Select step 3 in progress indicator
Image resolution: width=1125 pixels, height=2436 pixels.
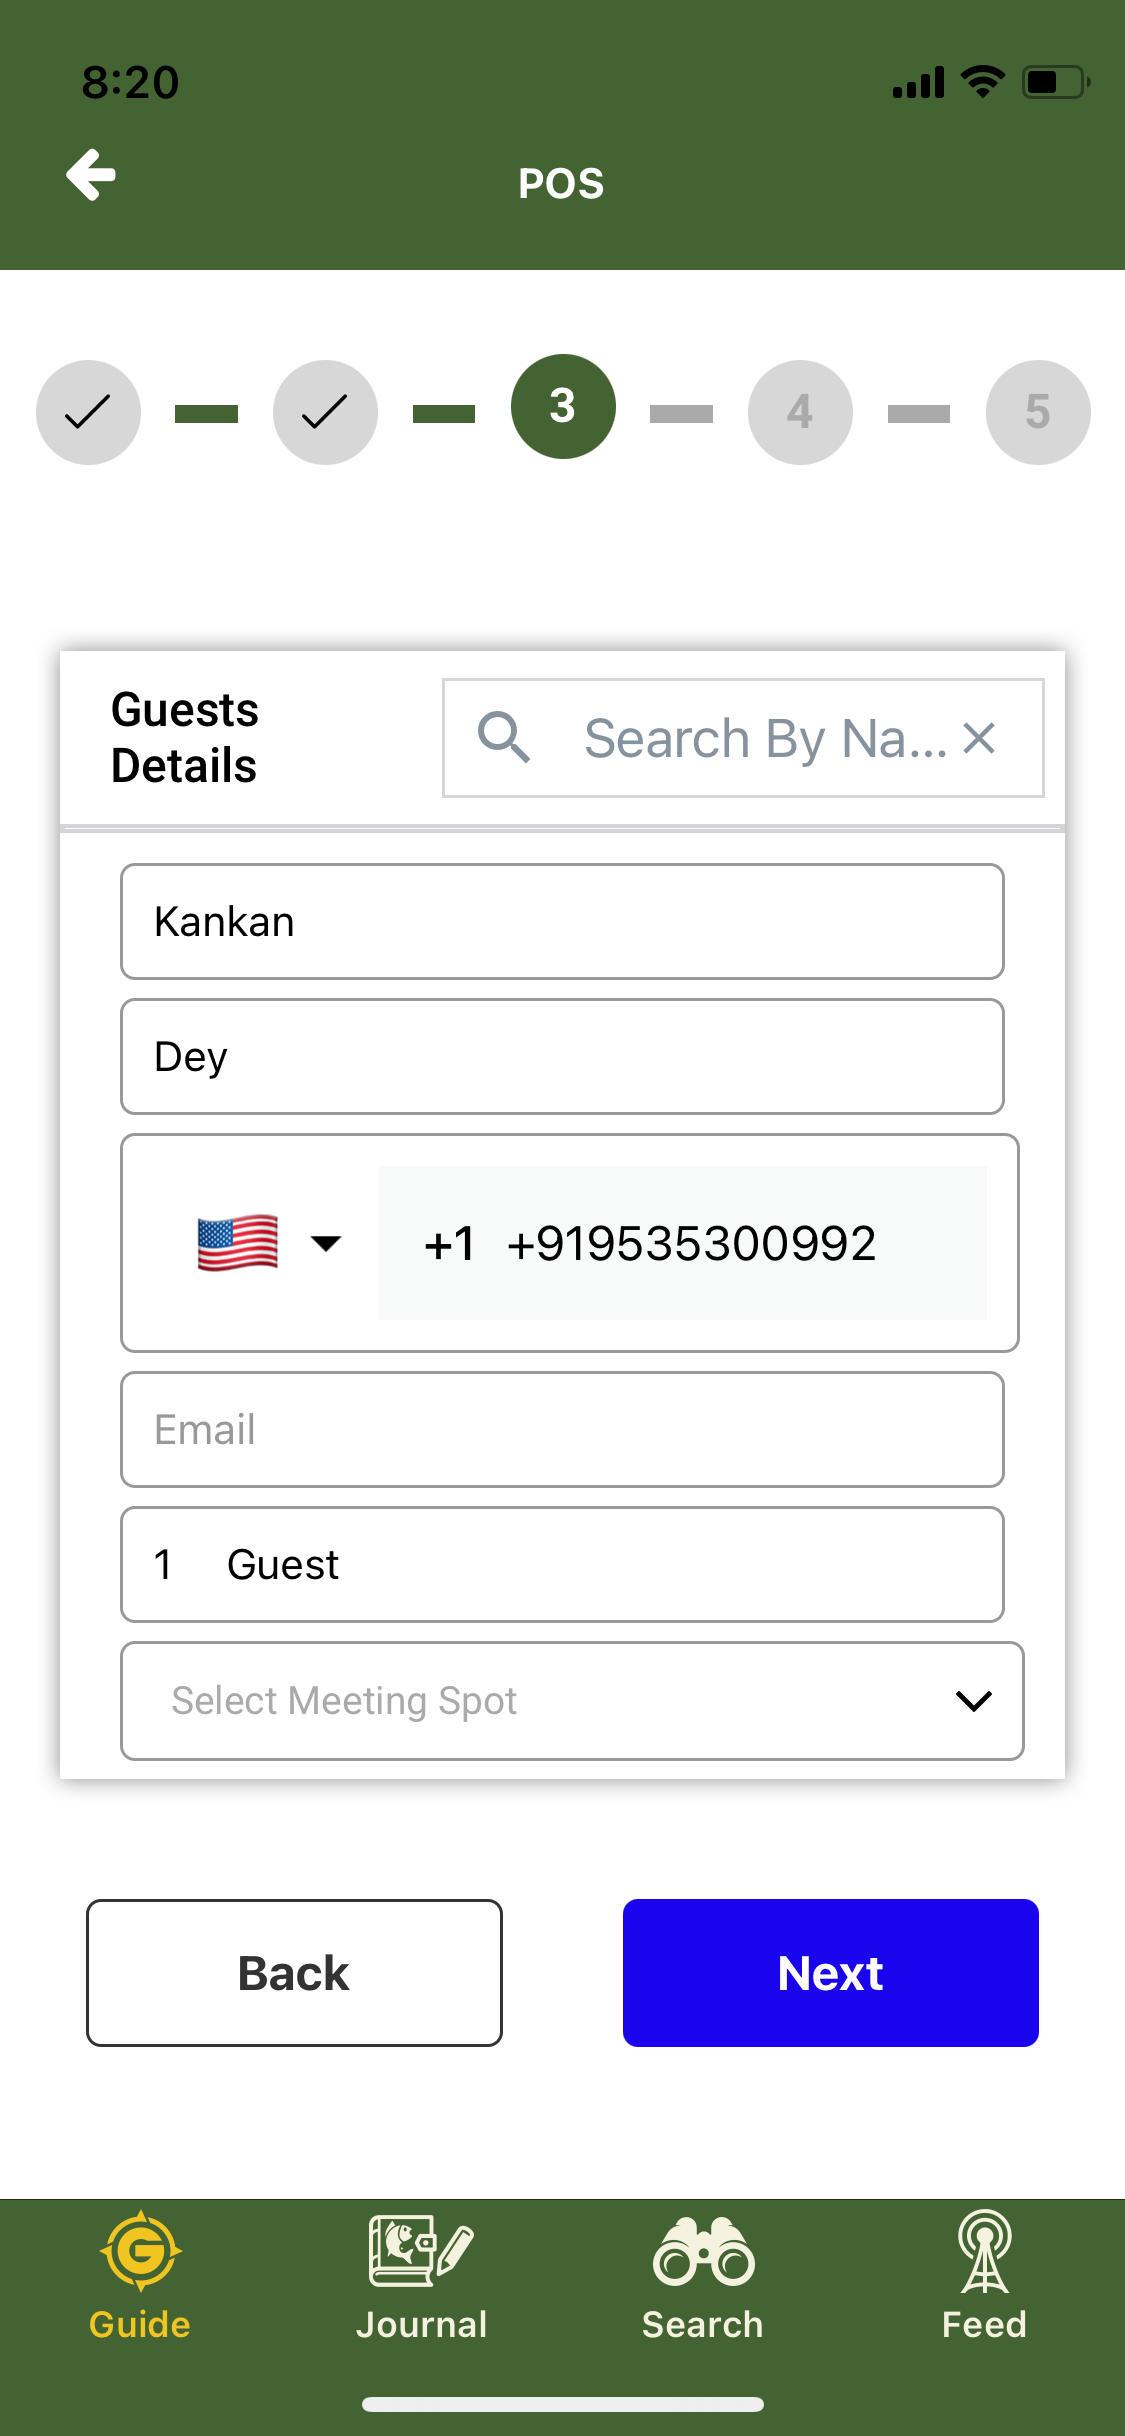pos(563,407)
